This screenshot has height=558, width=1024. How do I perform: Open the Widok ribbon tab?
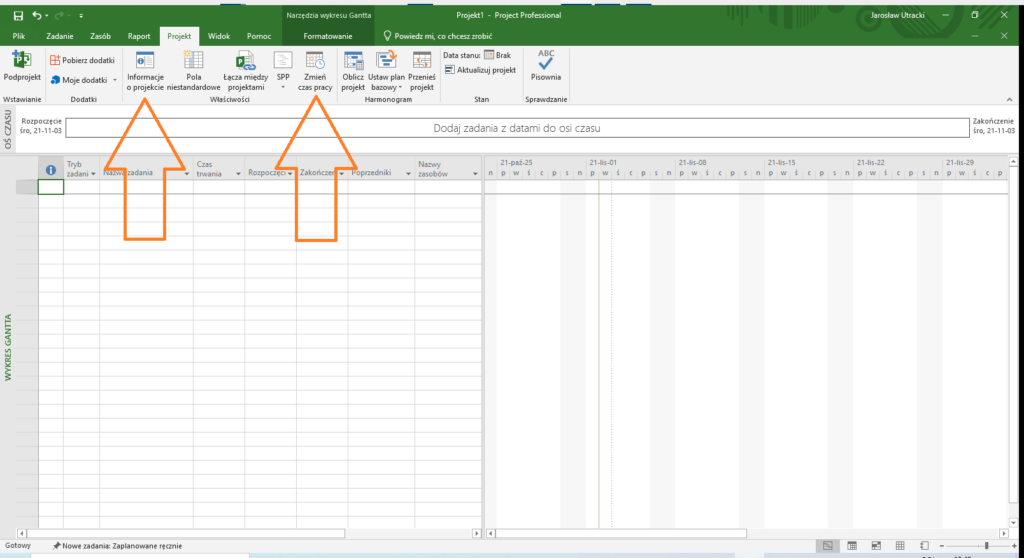[x=218, y=36]
